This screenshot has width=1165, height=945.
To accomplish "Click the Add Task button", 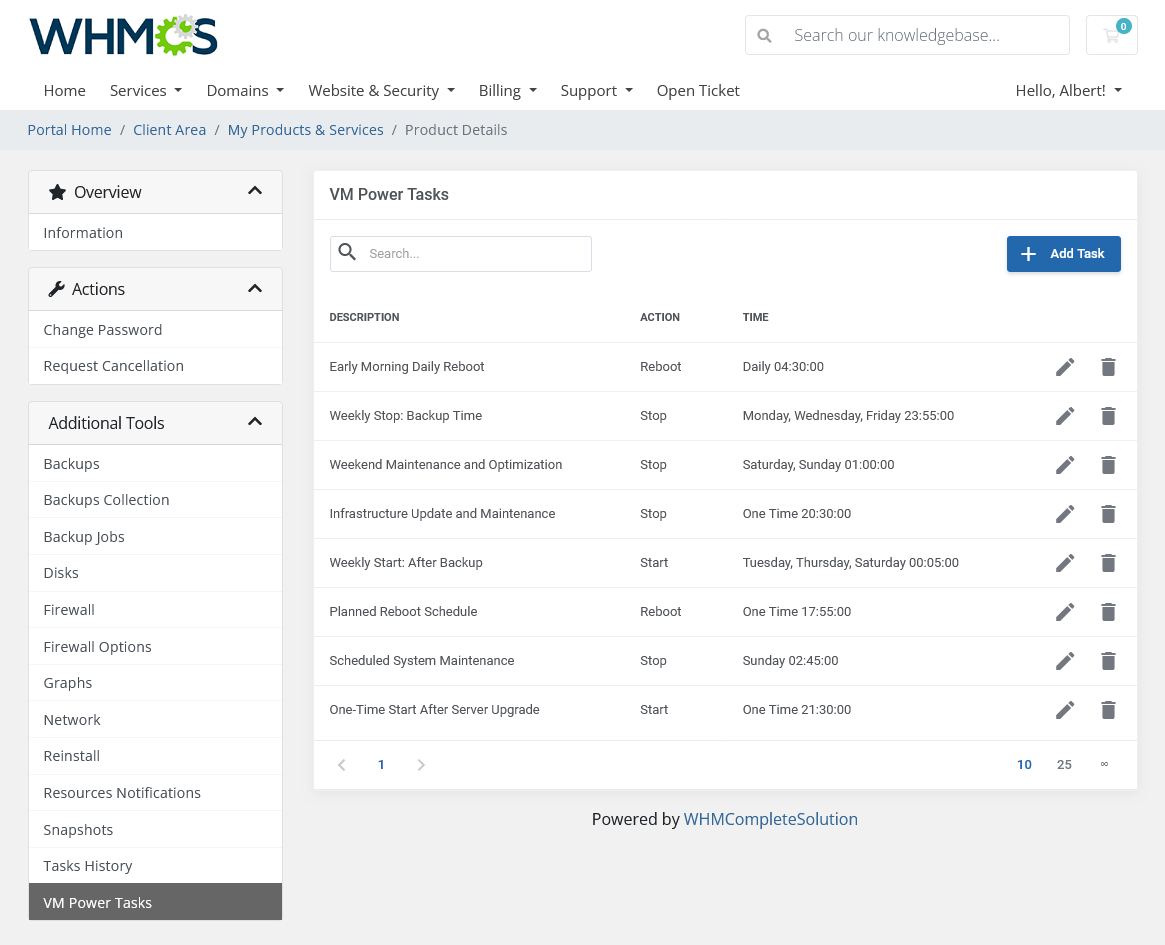I will (x=1063, y=254).
